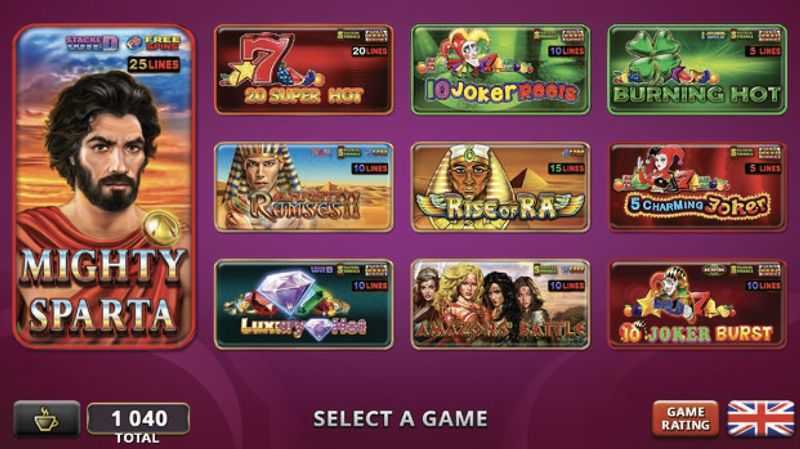Open the Luxury Hot diamond game

point(304,305)
